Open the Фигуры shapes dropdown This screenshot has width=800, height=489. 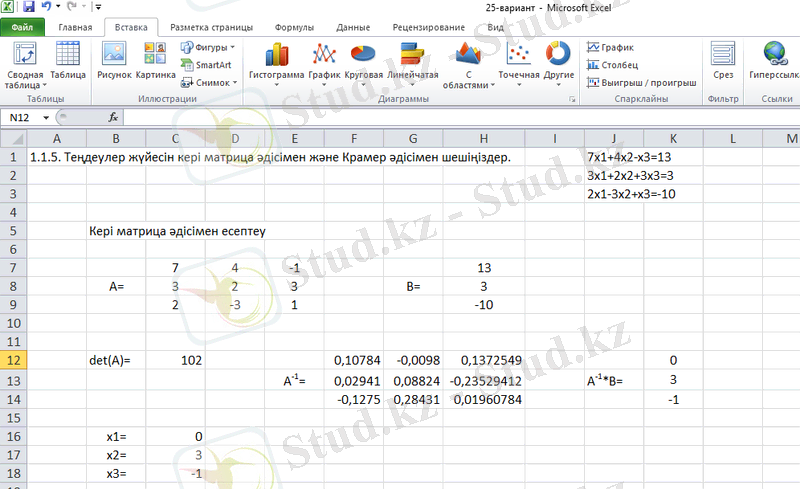point(208,47)
